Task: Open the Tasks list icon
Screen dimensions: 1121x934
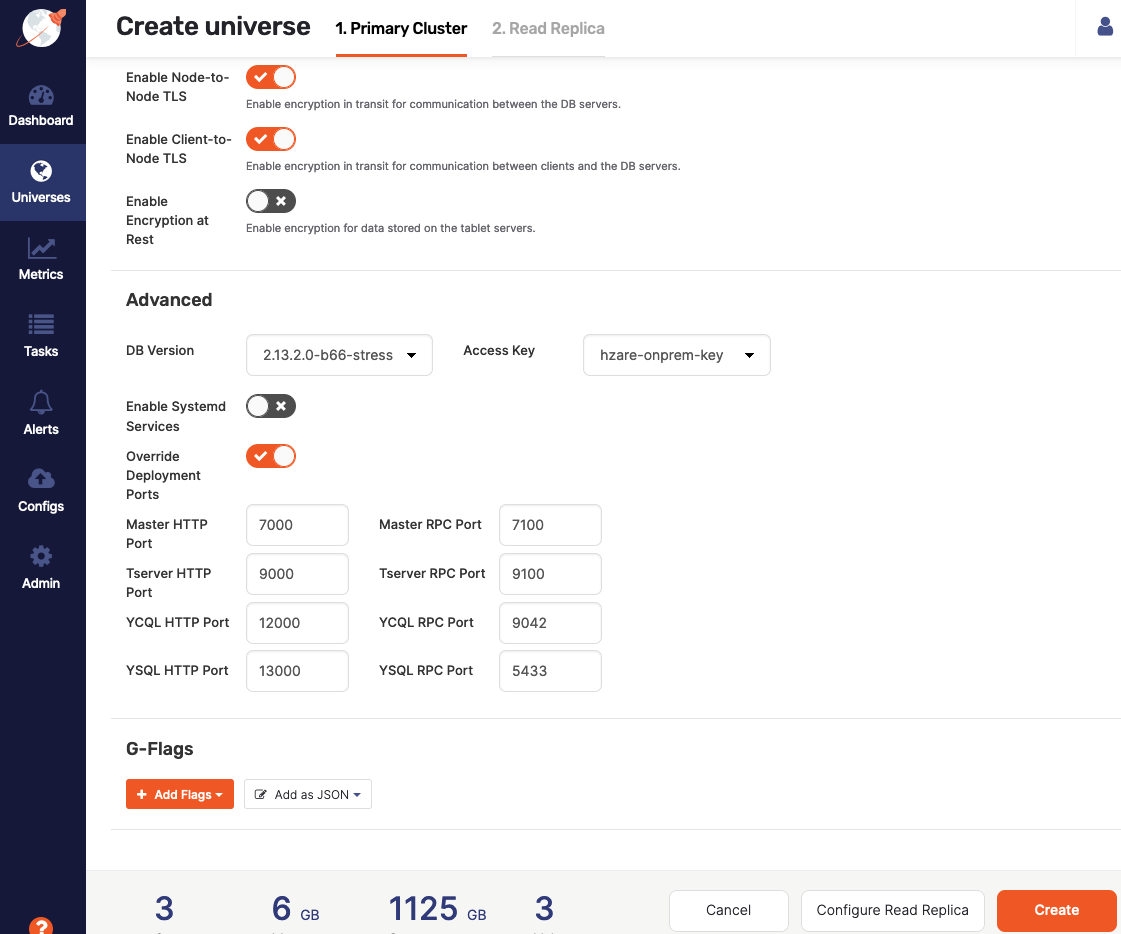Action: click(41, 325)
